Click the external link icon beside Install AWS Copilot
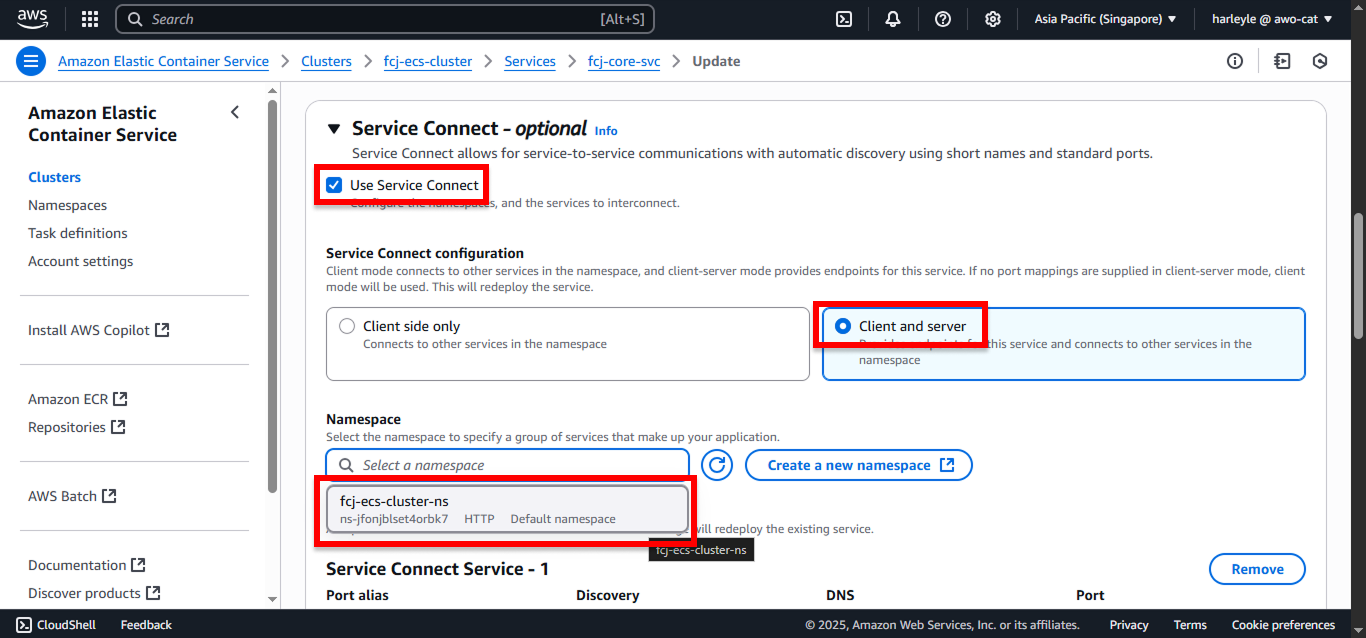 pyautogui.click(x=162, y=330)
